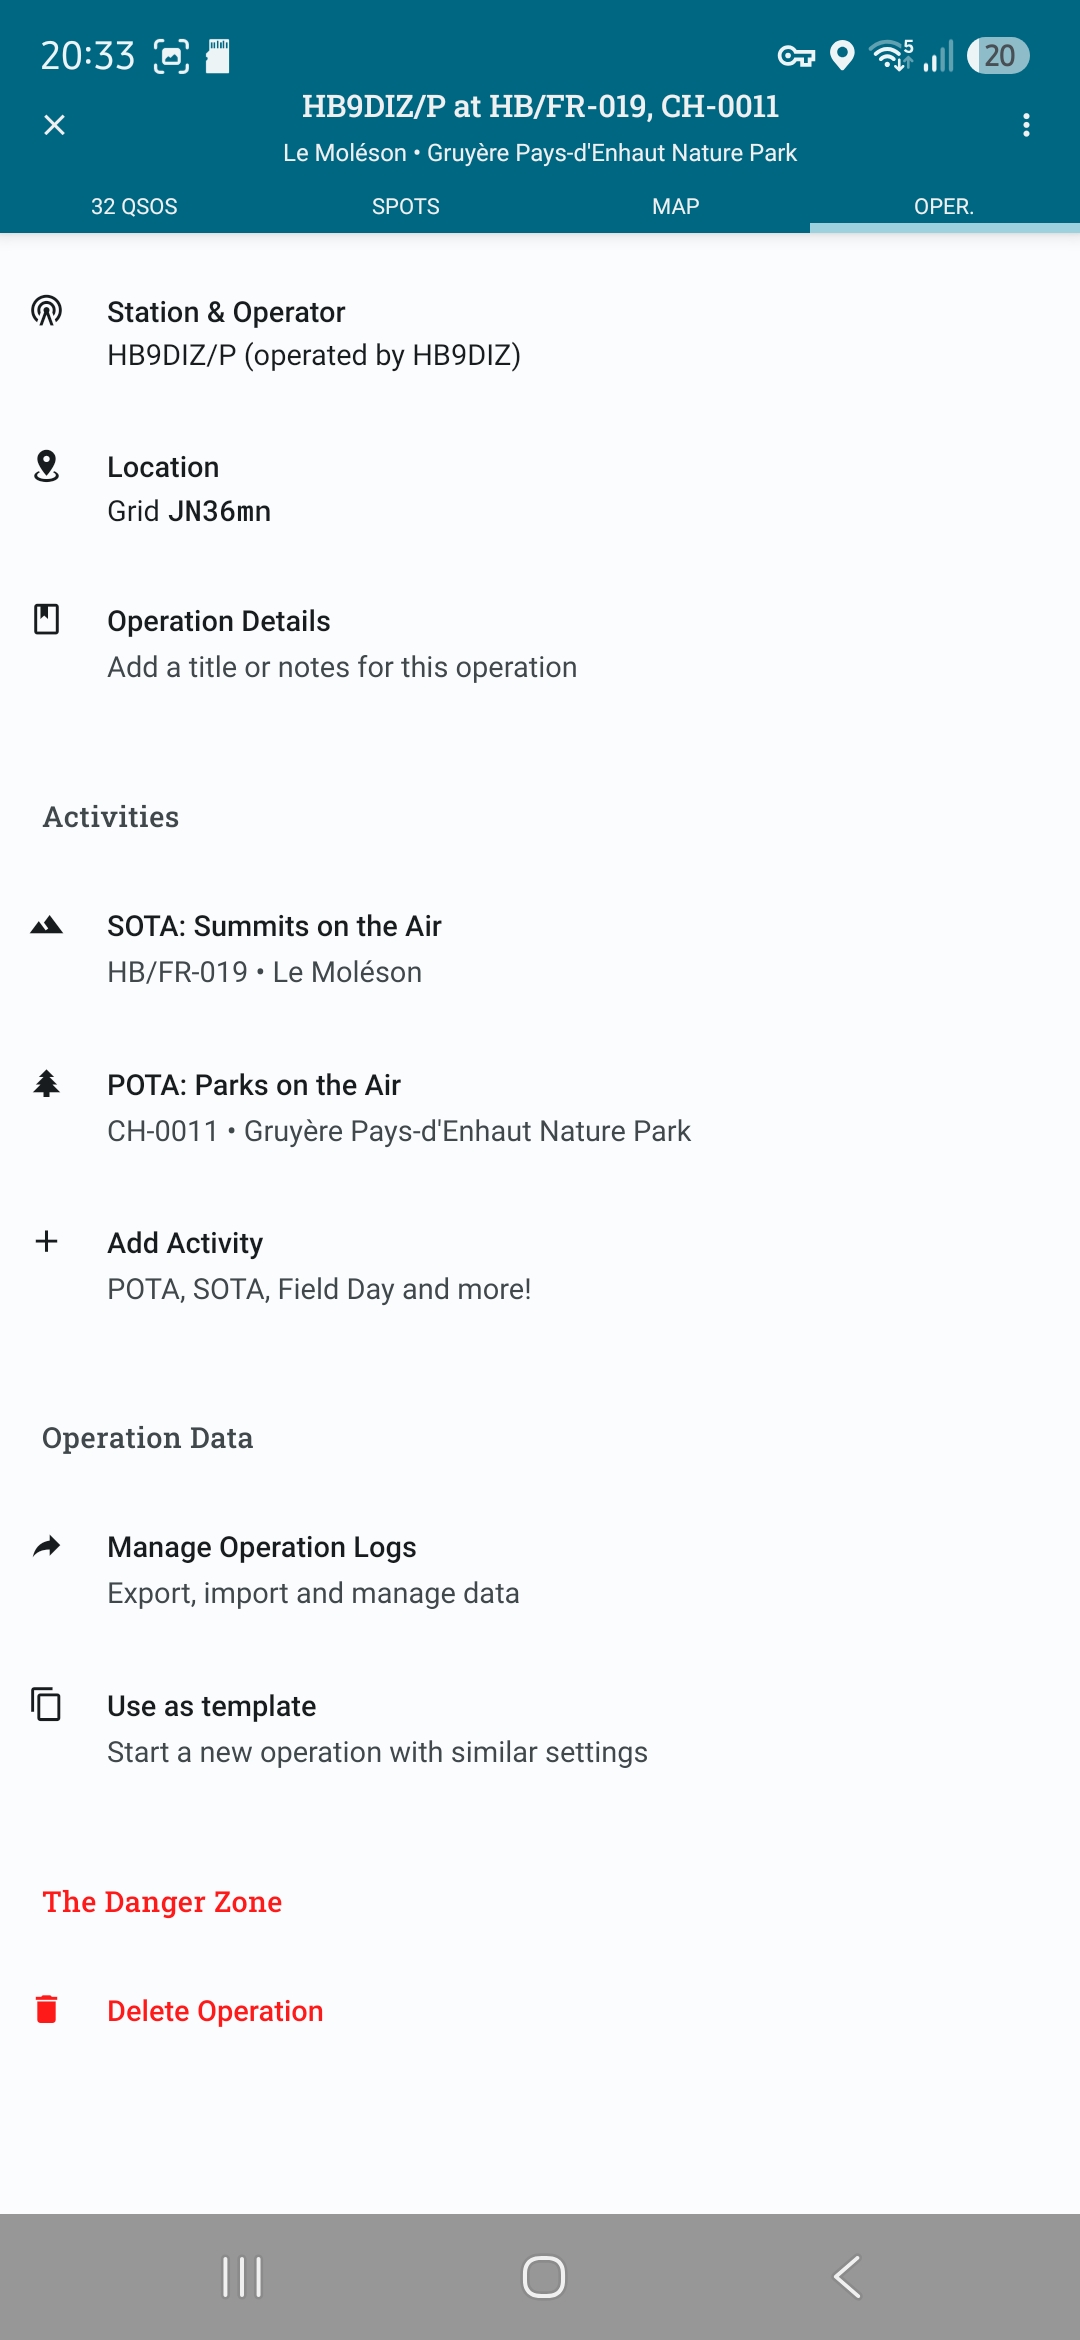Select the OPER. tab
The image size is (1080, 2340).
click(x=944, y=206)
